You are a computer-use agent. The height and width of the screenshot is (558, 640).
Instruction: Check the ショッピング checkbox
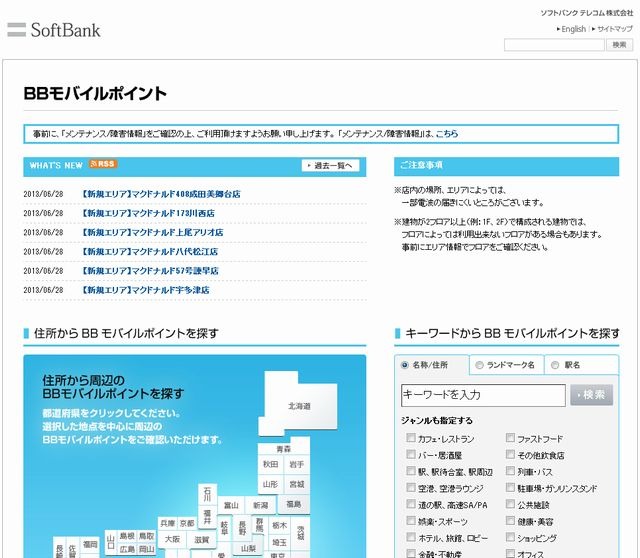[510, 537]
